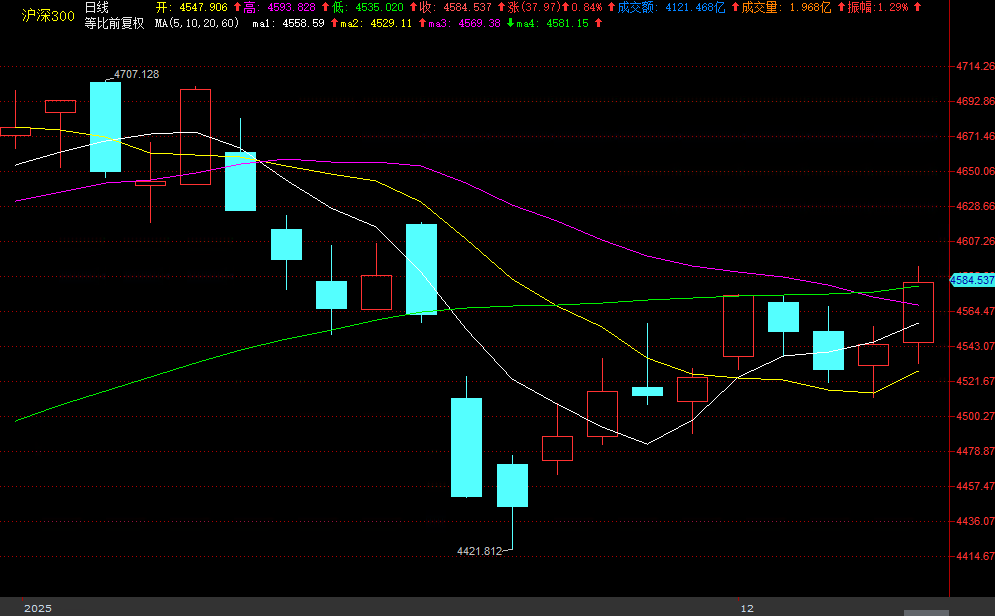The image size is (995, 616).
Task: Change the 等比前复权 adjustment mode
Action: coord(113,22)
